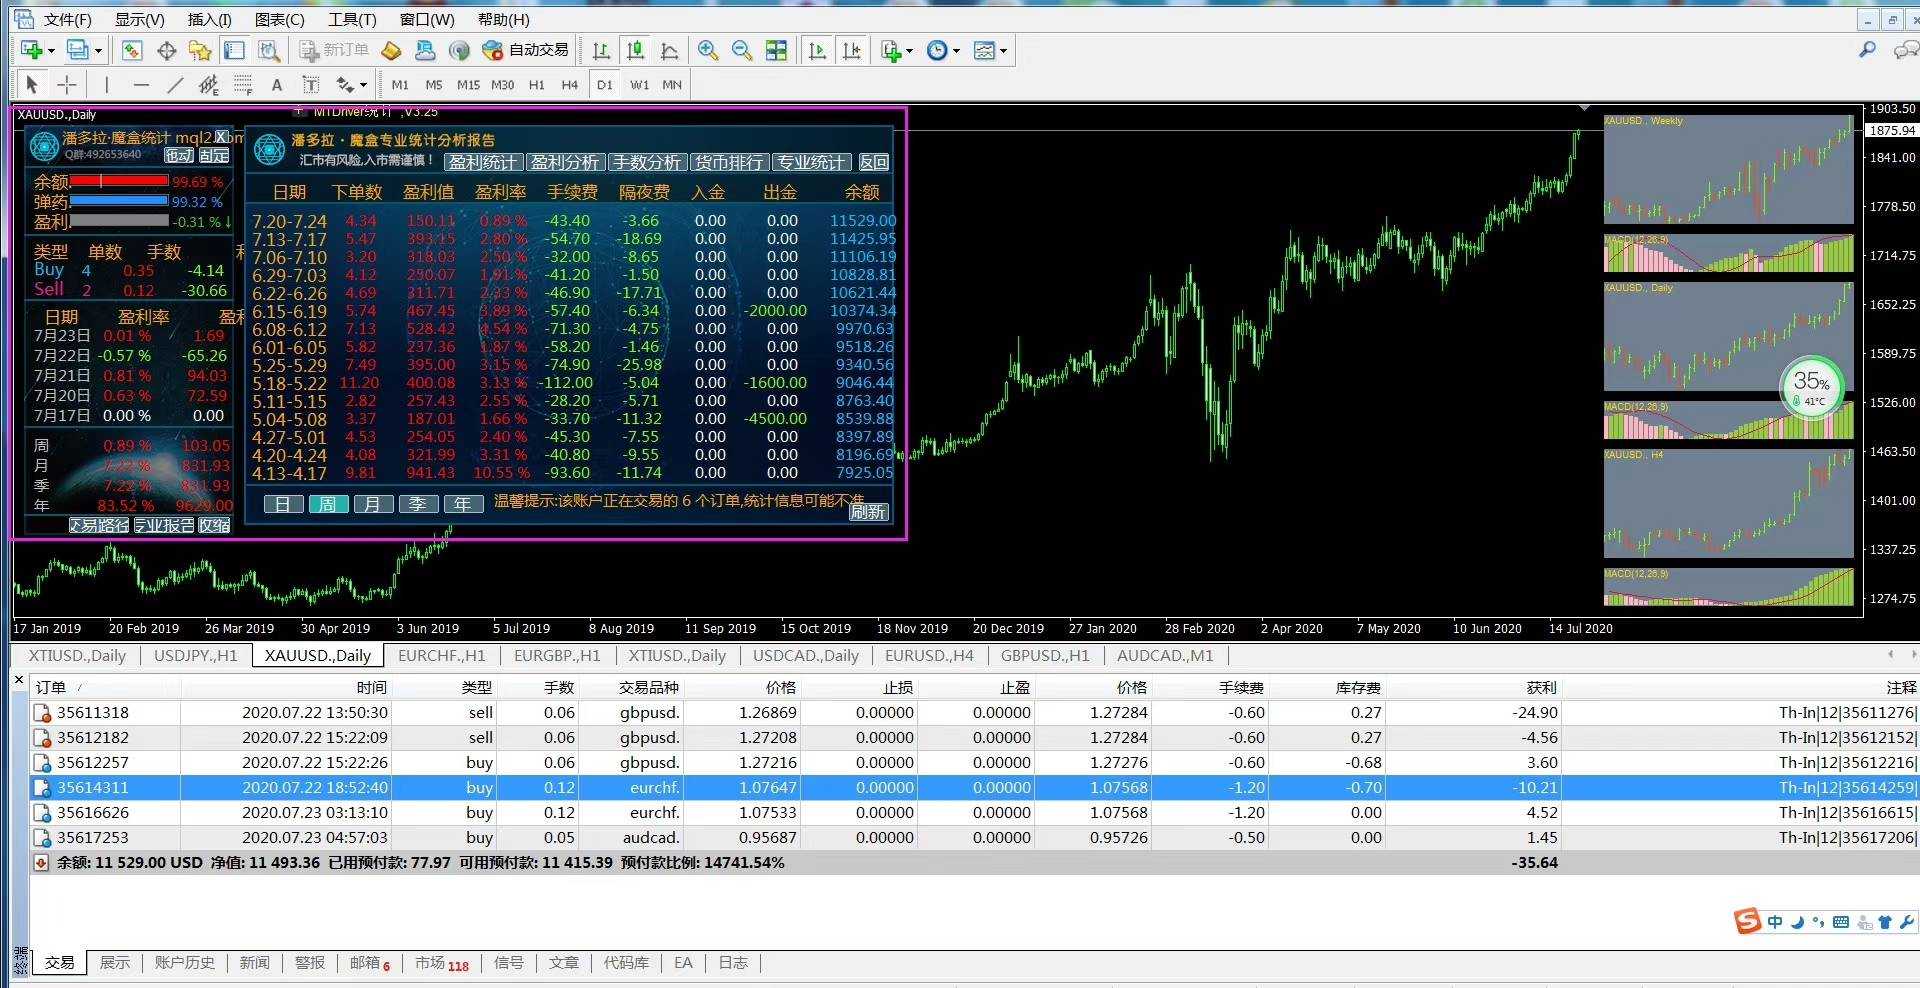The image size is (1920, 988).
Task: Open the 新订单 new order button
Action: click(x=335, y=50)
